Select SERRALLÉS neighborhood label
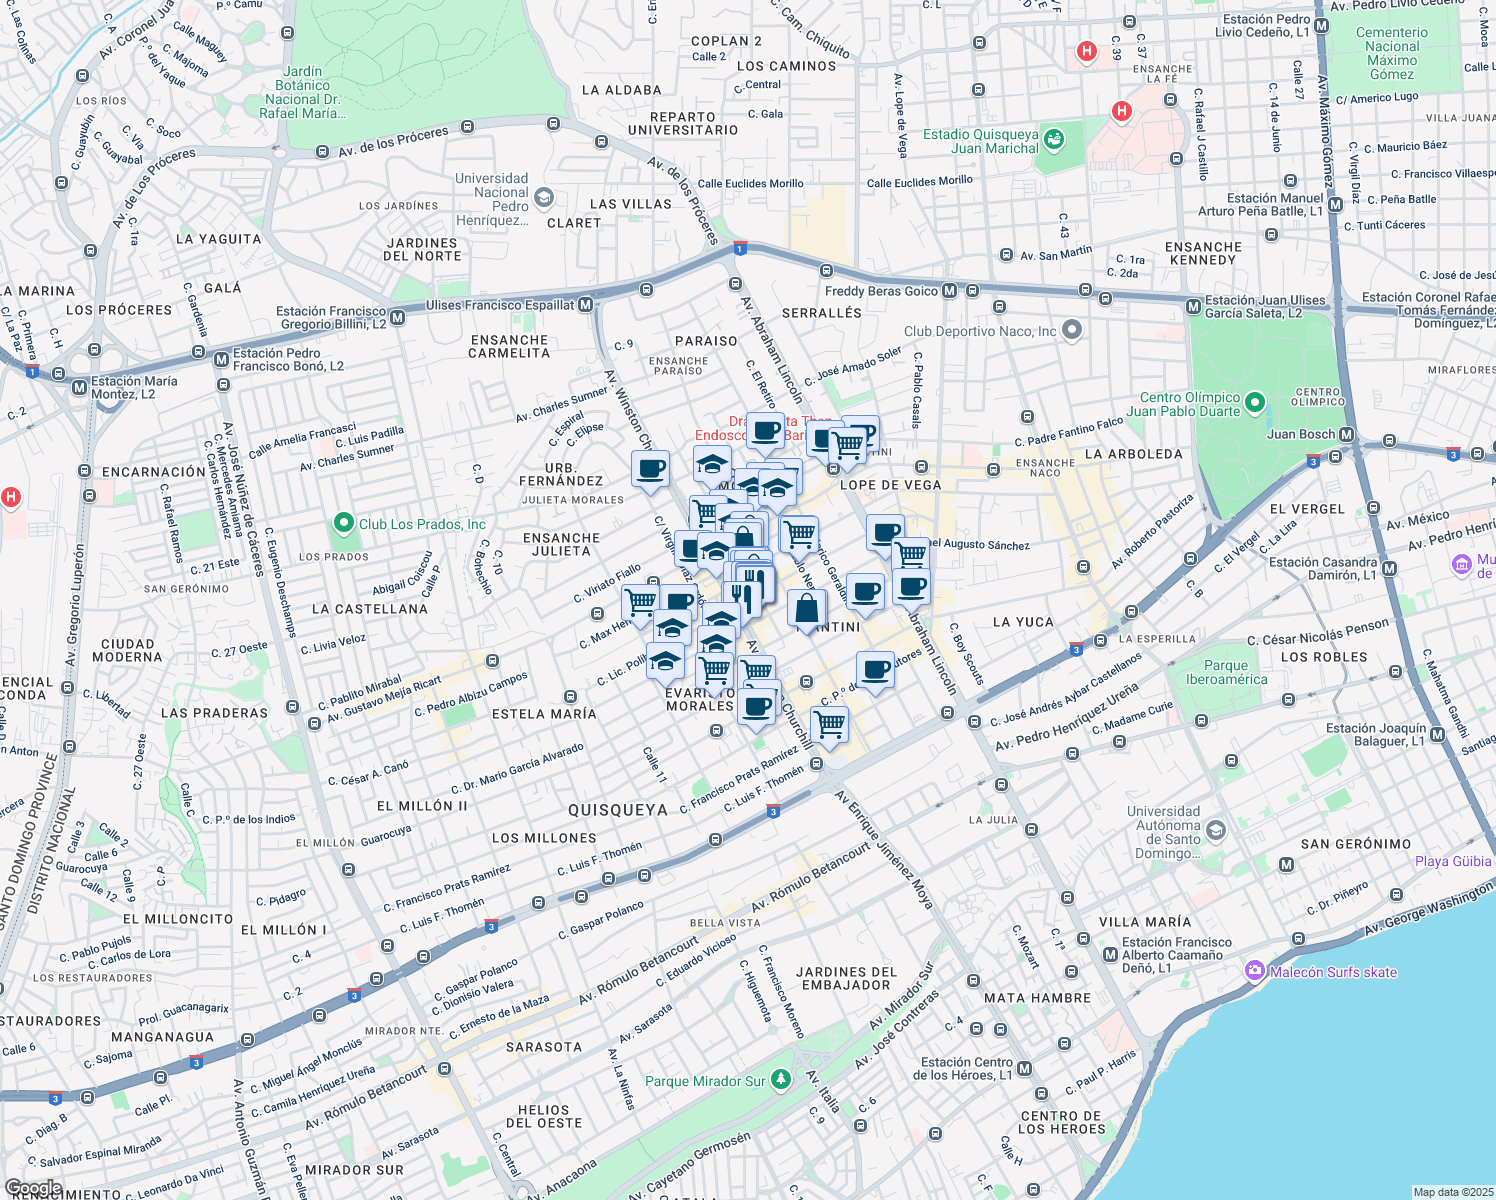 tap(822, 313)
